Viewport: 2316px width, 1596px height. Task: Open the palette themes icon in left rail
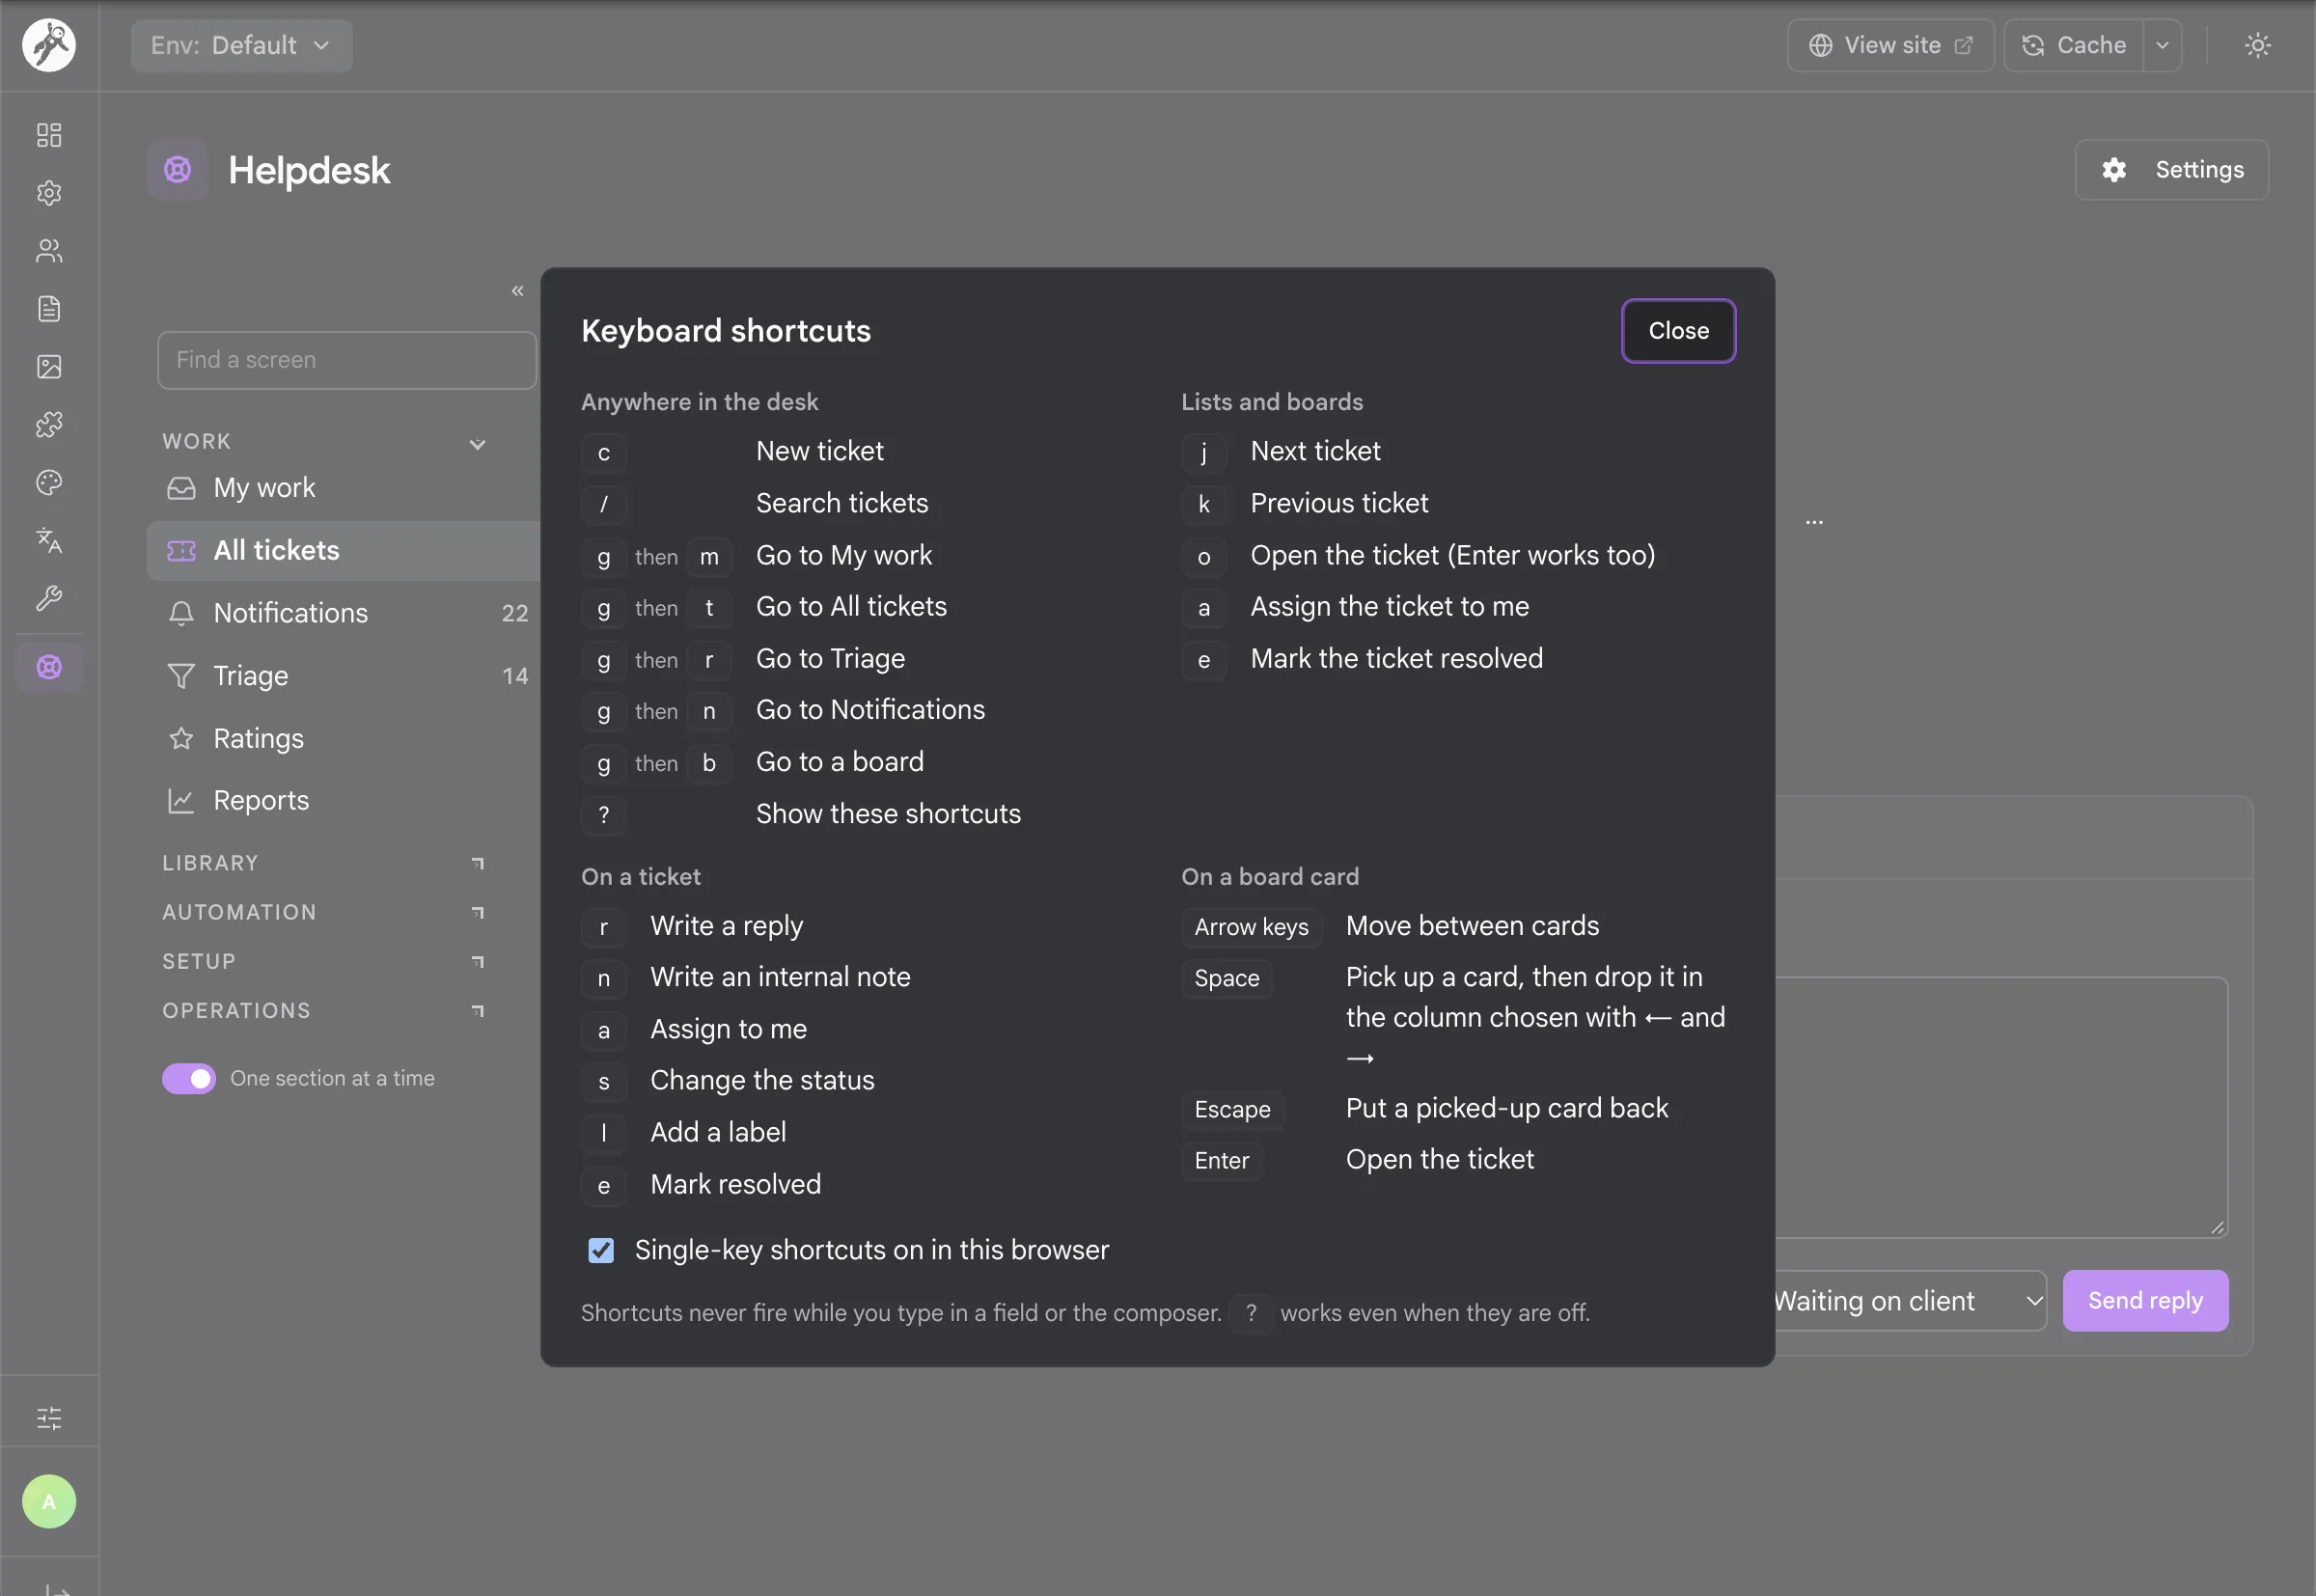point(49,483)
